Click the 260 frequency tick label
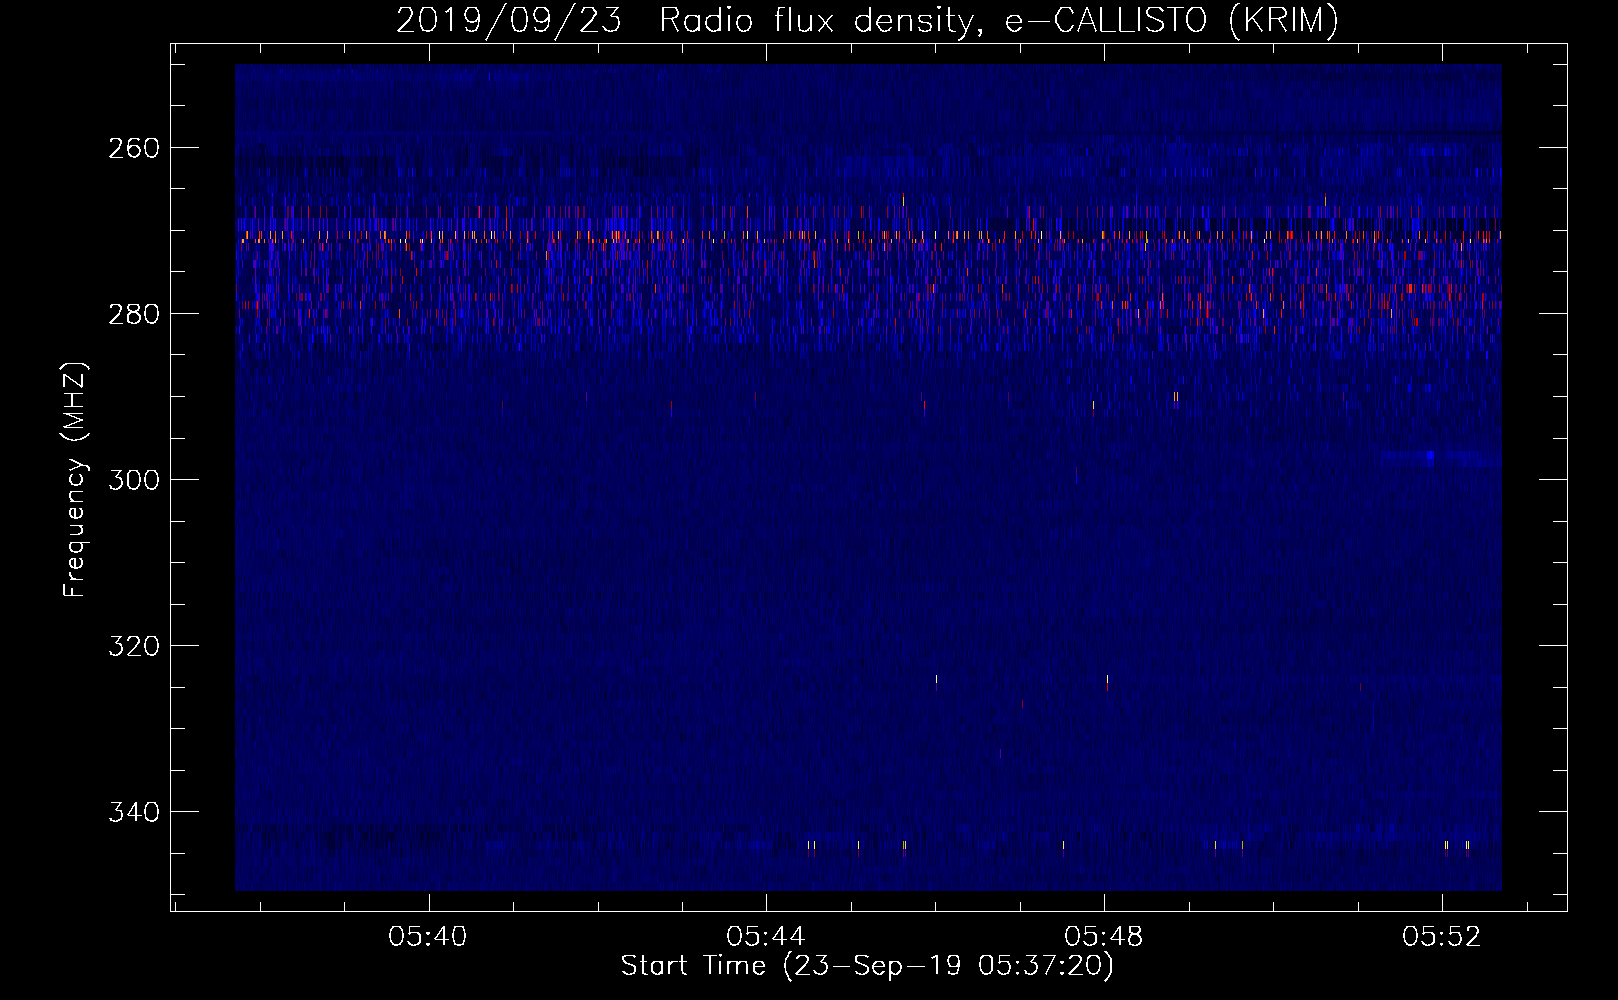Screen dimensions: 1618x1000 tap(133, 148)
